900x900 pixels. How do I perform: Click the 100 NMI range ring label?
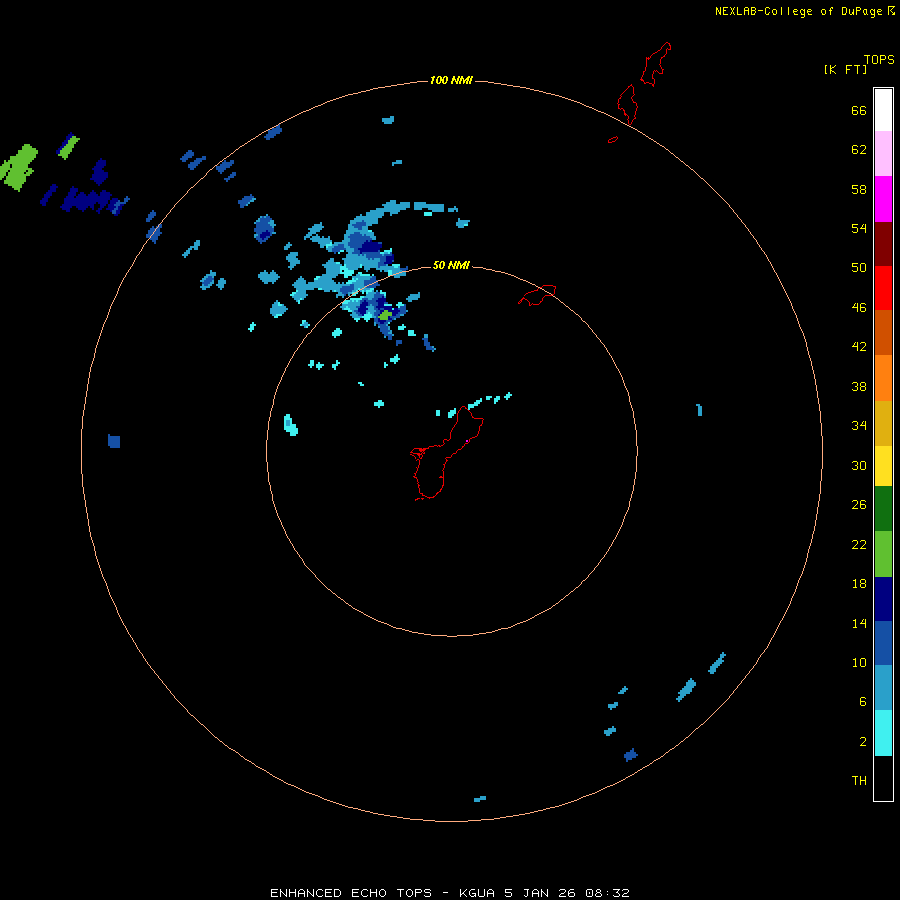point(451,80)
